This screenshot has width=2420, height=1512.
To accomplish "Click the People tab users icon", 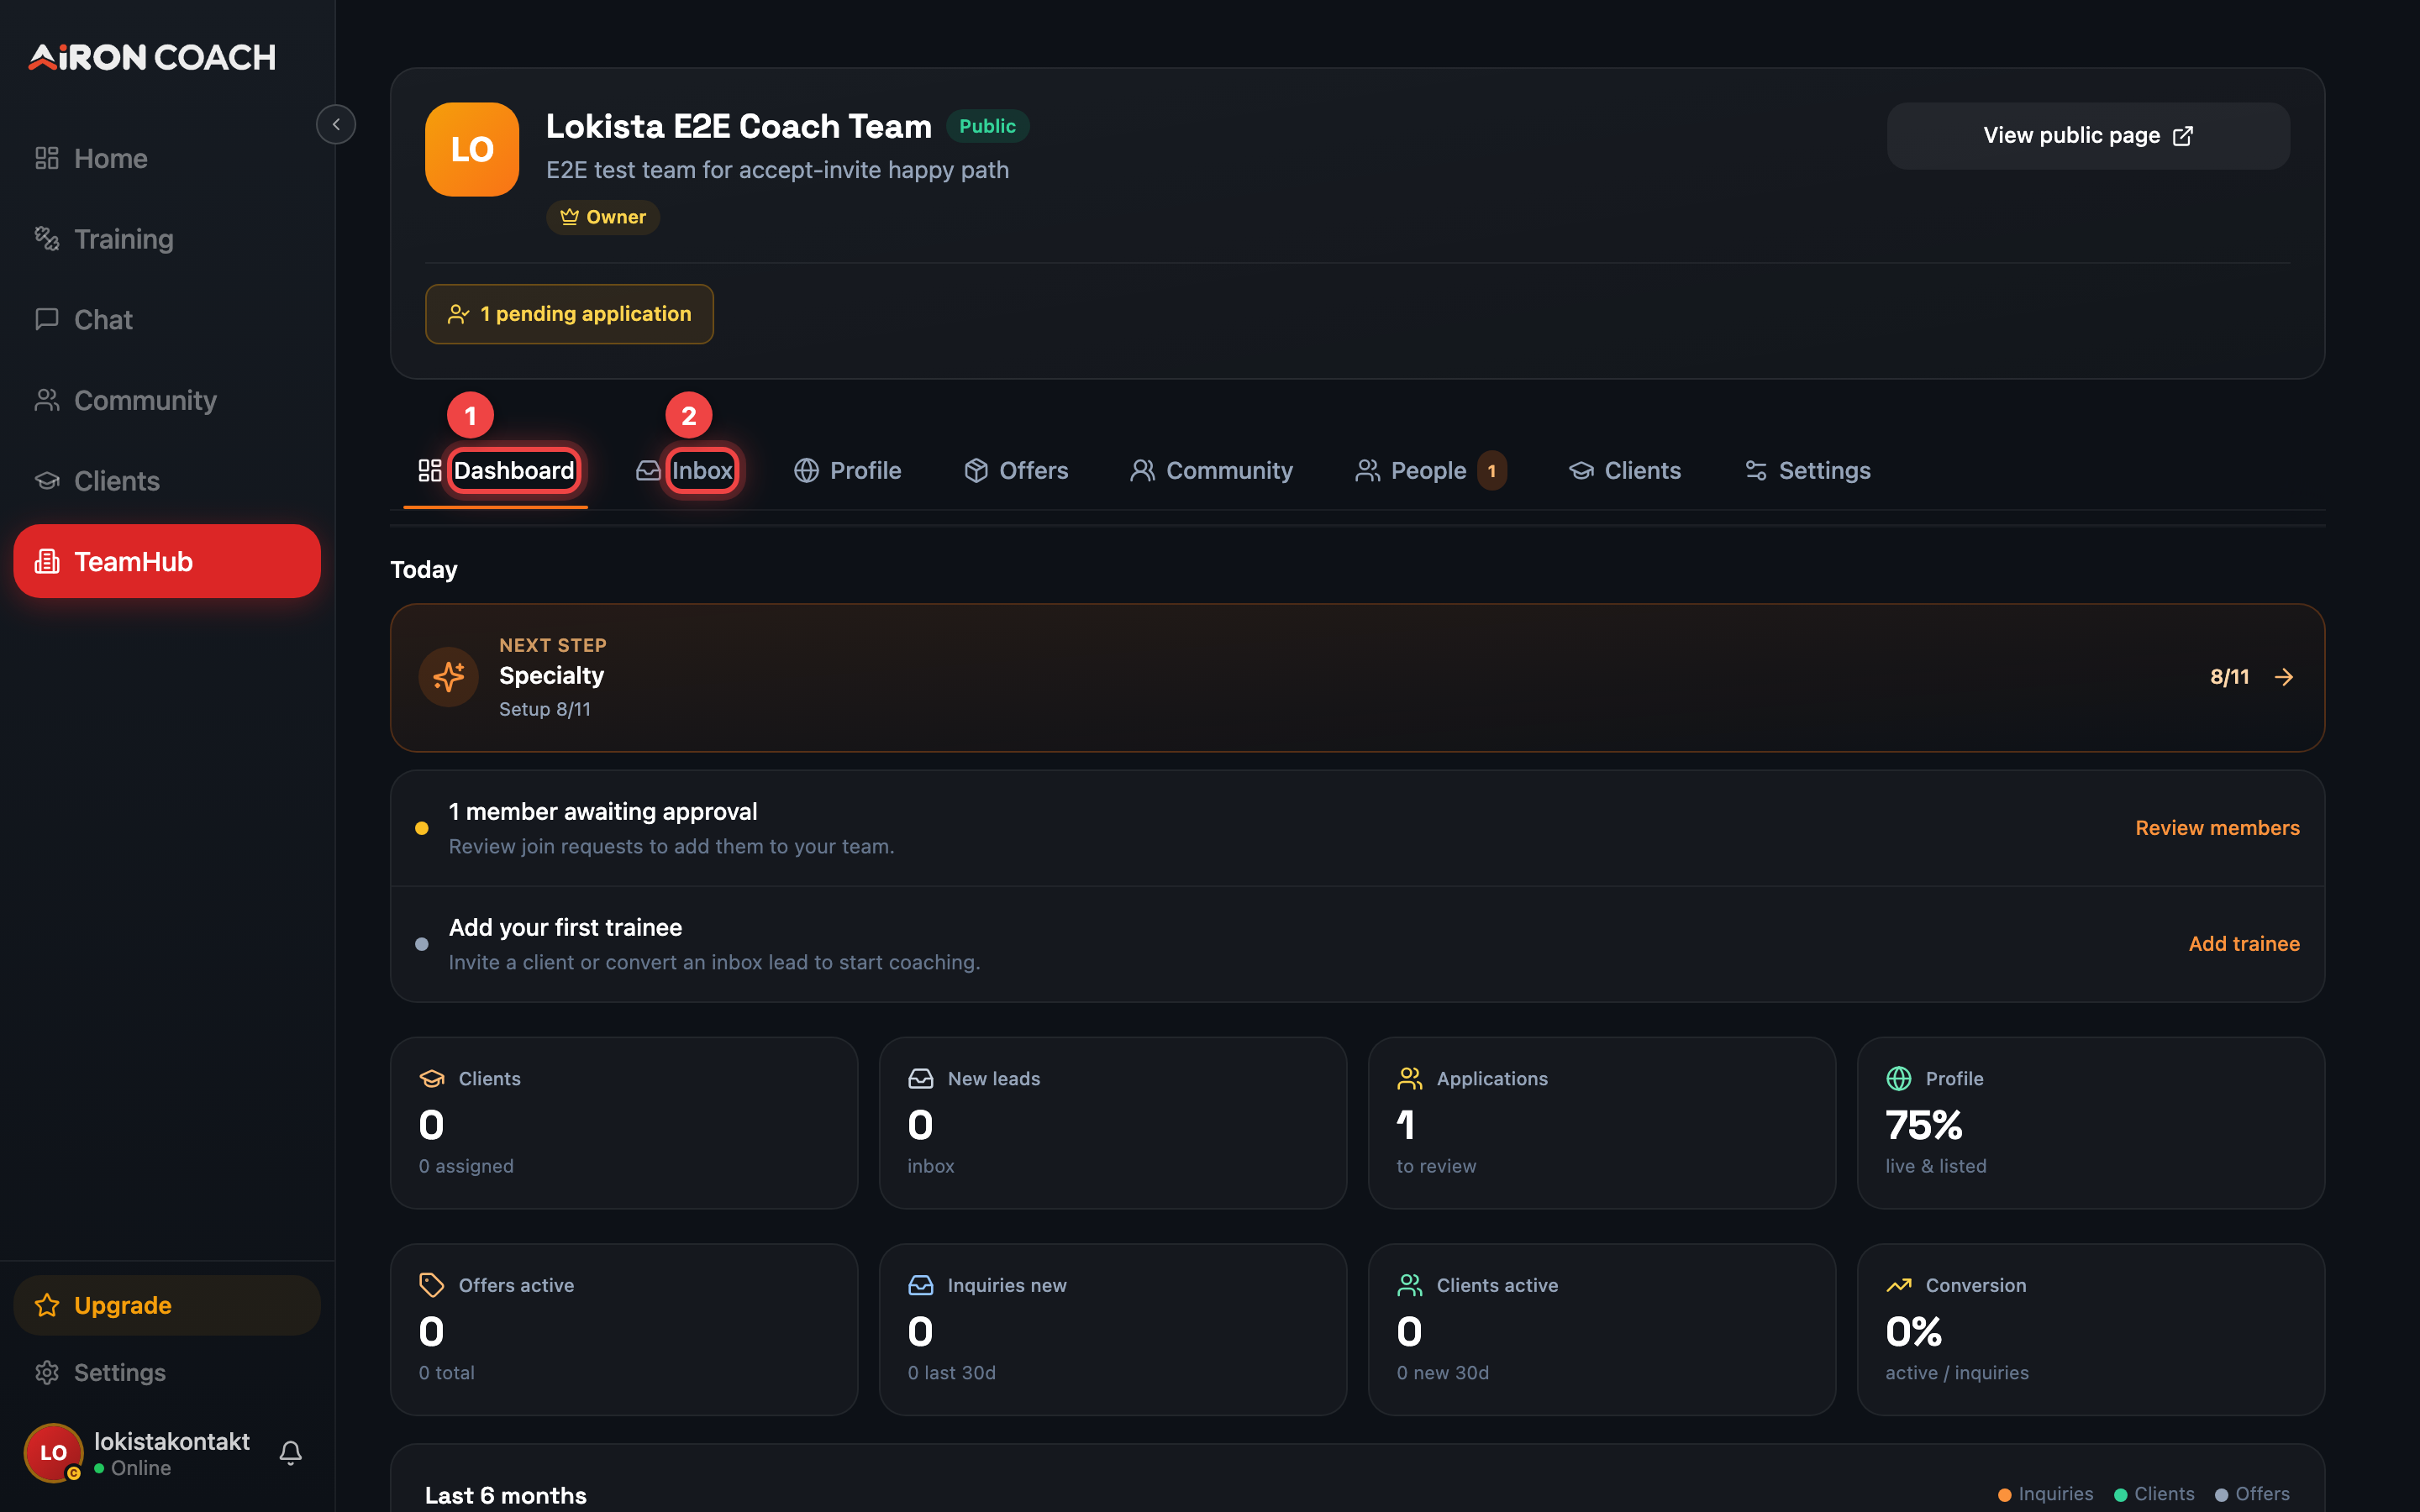I will [1367, 470].
